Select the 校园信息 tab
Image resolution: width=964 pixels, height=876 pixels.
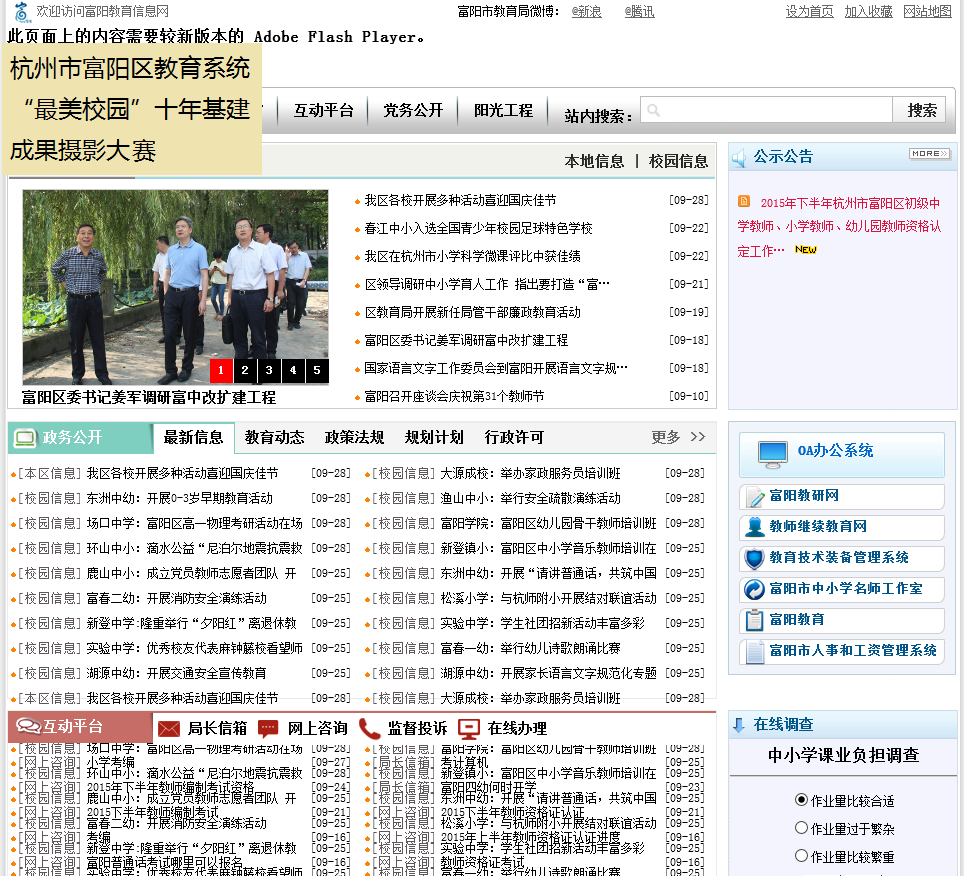coord(678,161)
